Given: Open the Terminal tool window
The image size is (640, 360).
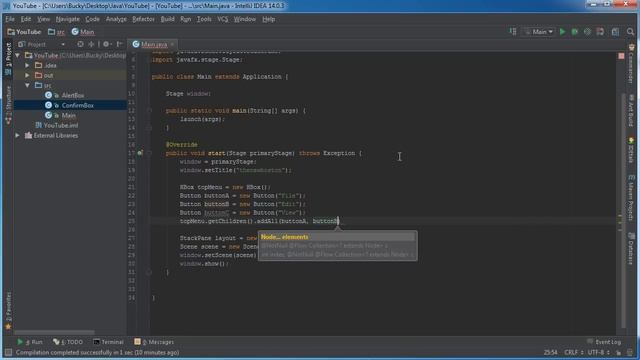Looking at the screenshot, I should (x=108, y=342).
